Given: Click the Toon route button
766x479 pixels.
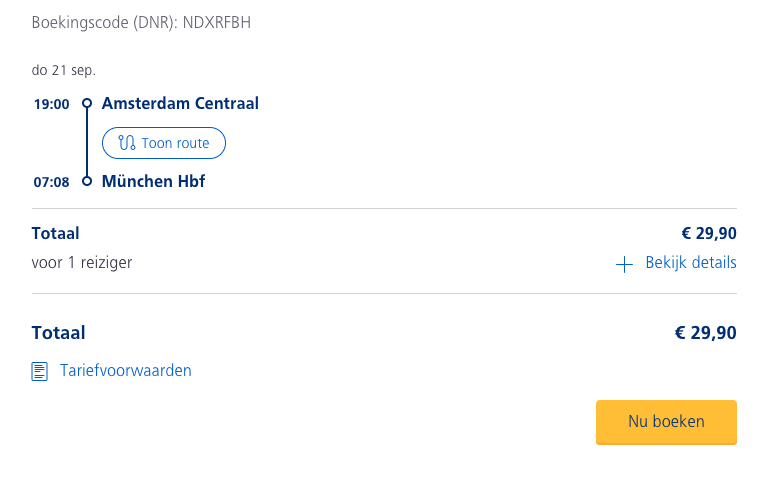Looking at the screenshot, I should click(x=164, y=143).
